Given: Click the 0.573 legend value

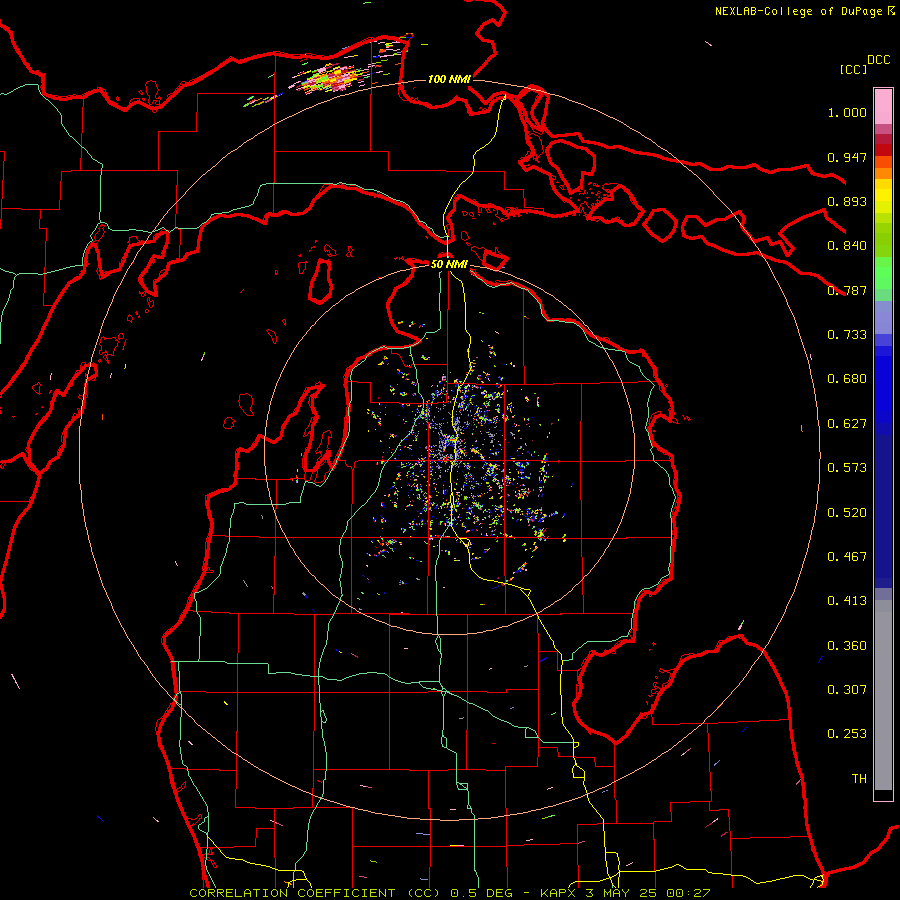Looking at the screenshot, I should pyautogui.click(x=847, y=468).
